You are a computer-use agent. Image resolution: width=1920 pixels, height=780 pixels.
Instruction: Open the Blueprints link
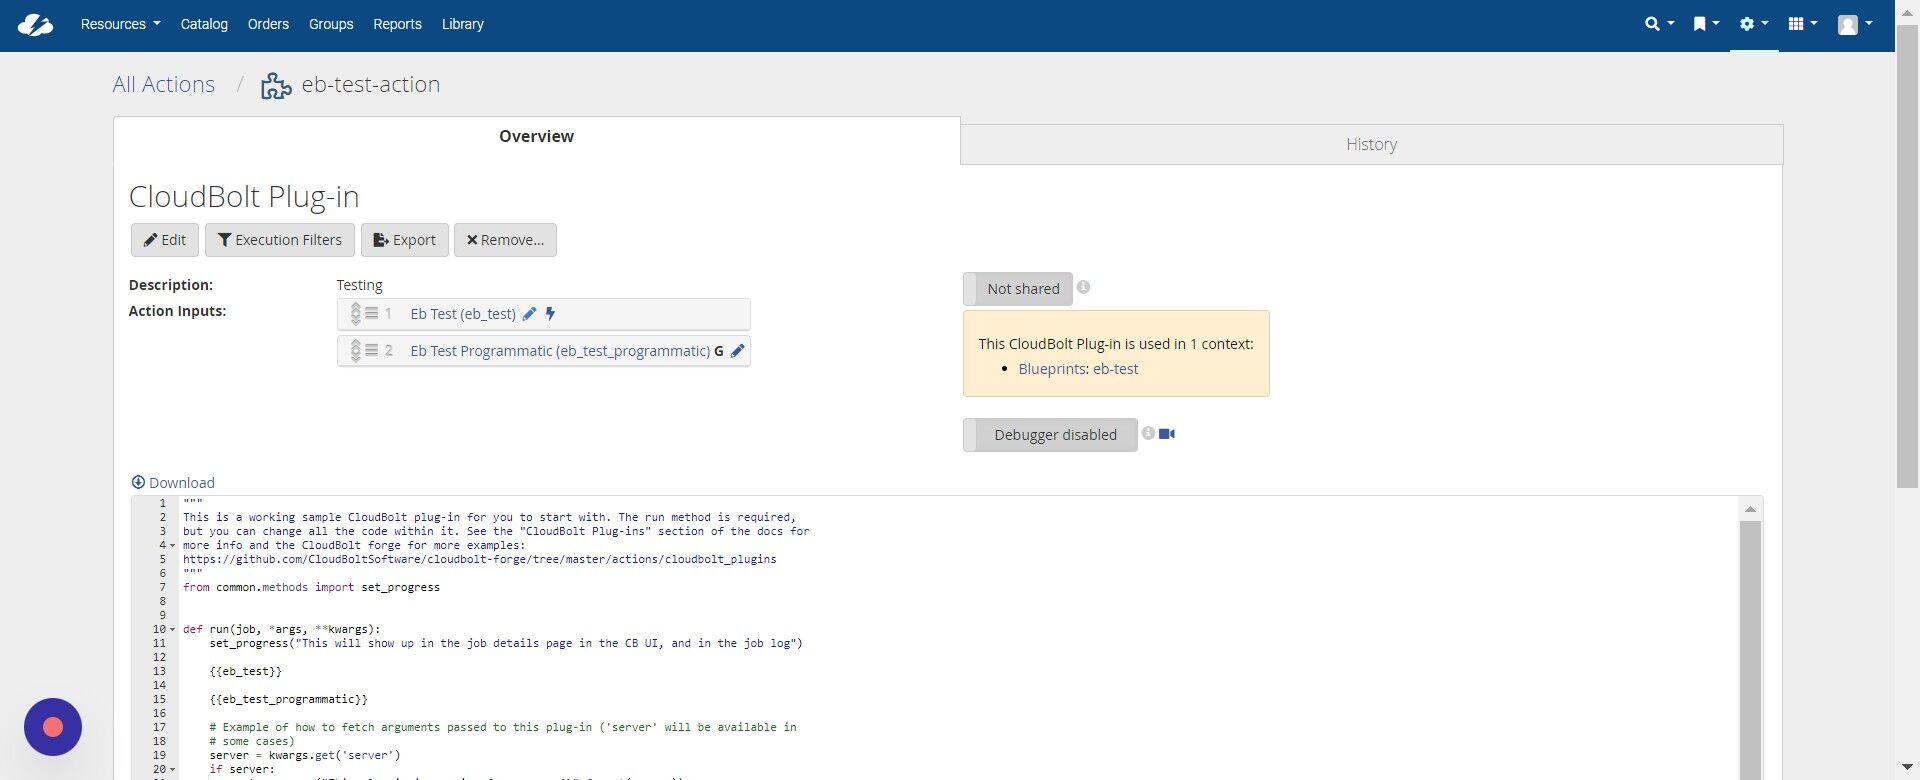pyautogui.click(x=1052, y=369)
